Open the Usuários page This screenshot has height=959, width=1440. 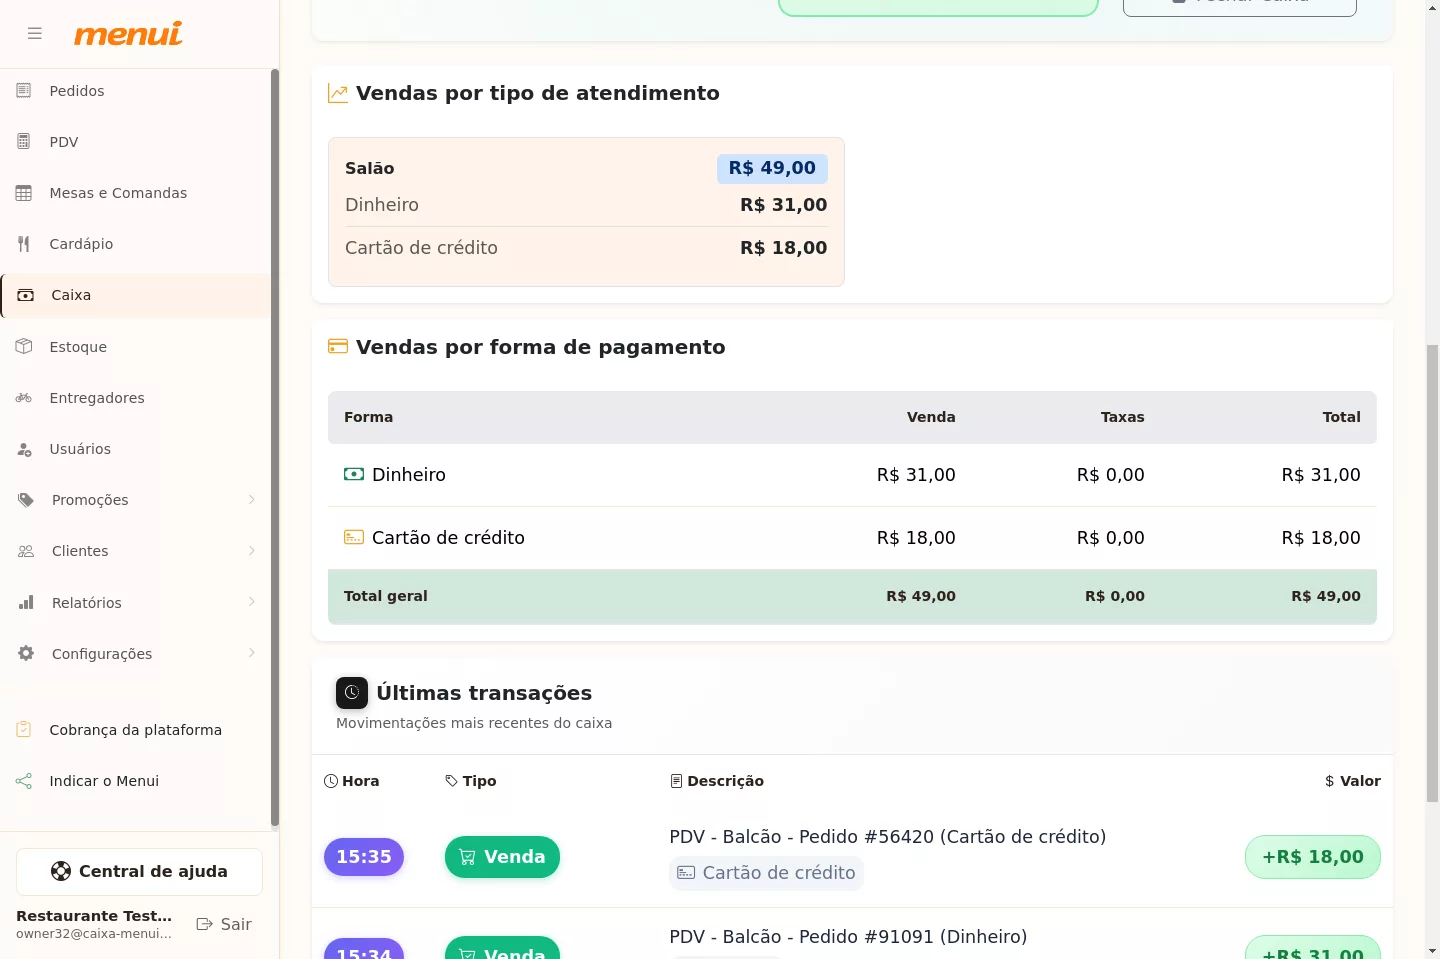point(136,449)
